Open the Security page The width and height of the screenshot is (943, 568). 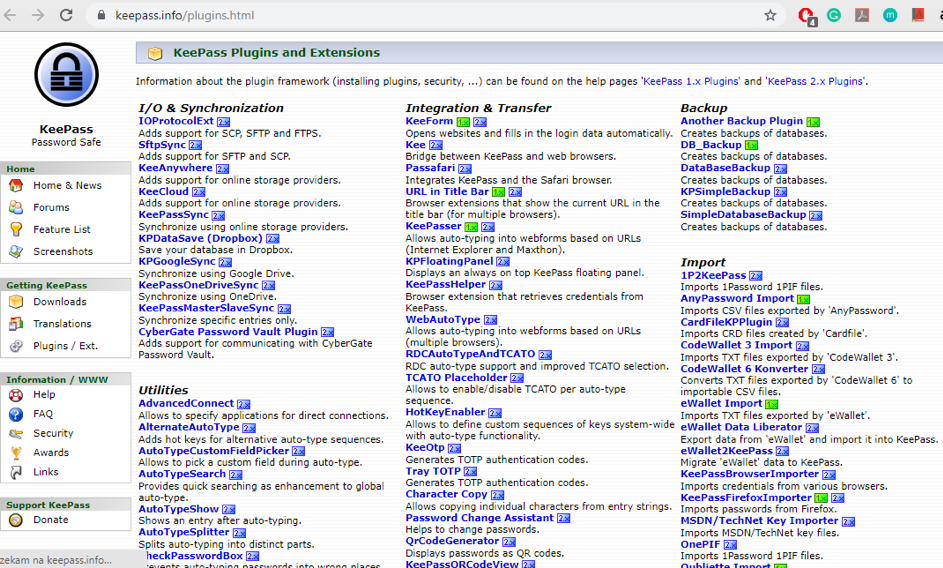pos(53,433)
